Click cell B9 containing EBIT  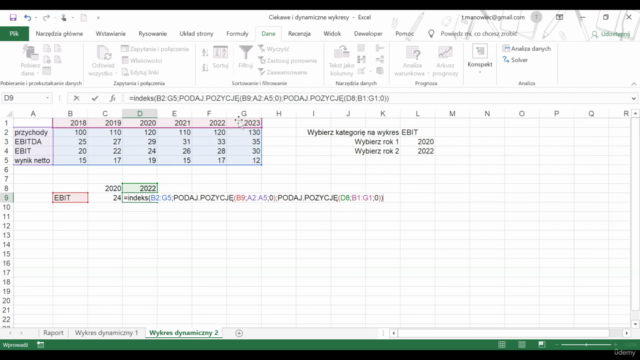coord(70,198)
